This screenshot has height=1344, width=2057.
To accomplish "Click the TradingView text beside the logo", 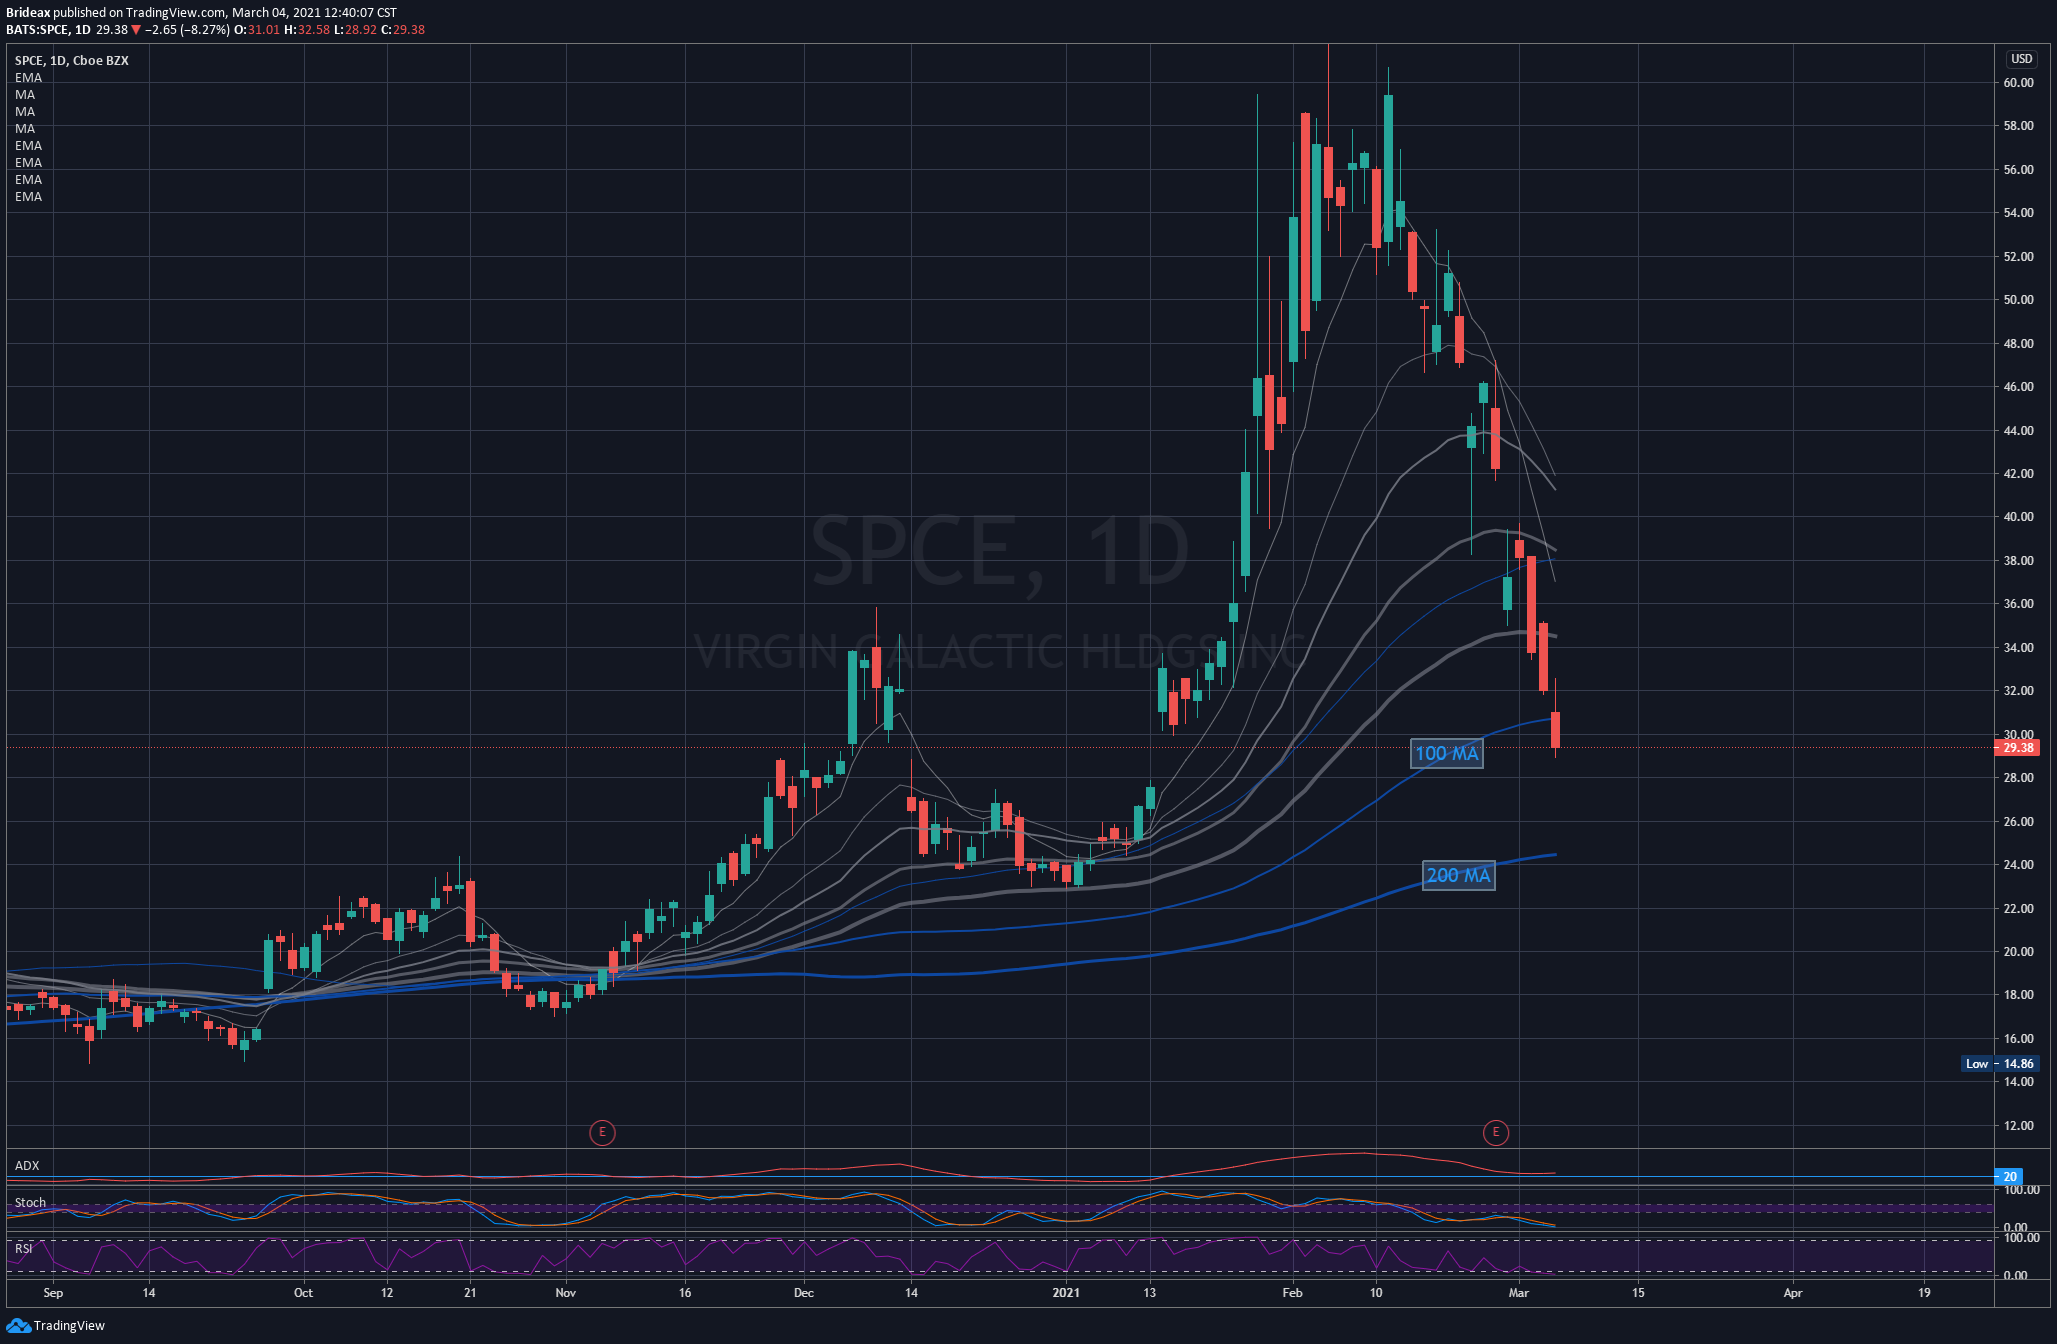I will tap(69, 1326).
